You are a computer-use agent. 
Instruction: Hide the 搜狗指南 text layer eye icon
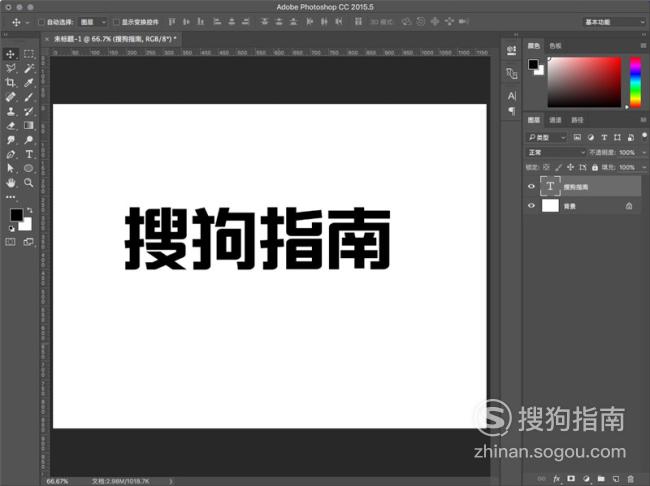531,186
